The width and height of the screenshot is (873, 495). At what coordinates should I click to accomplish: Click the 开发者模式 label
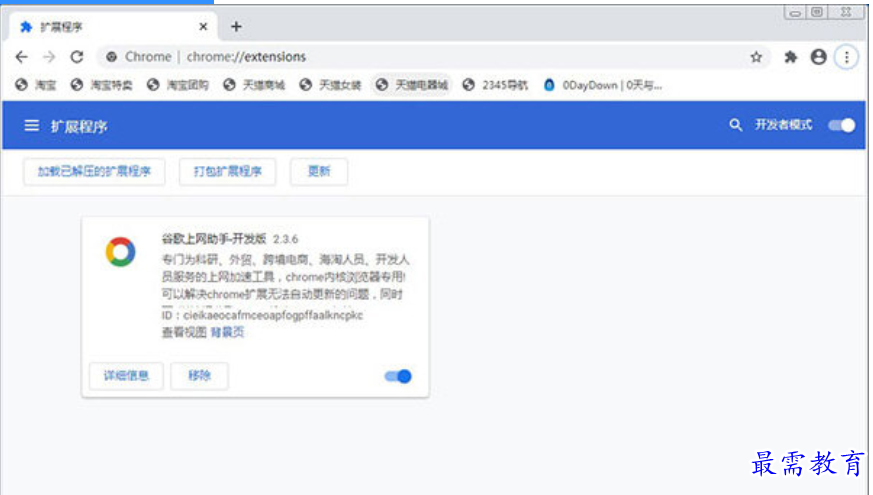click(783, 125)
